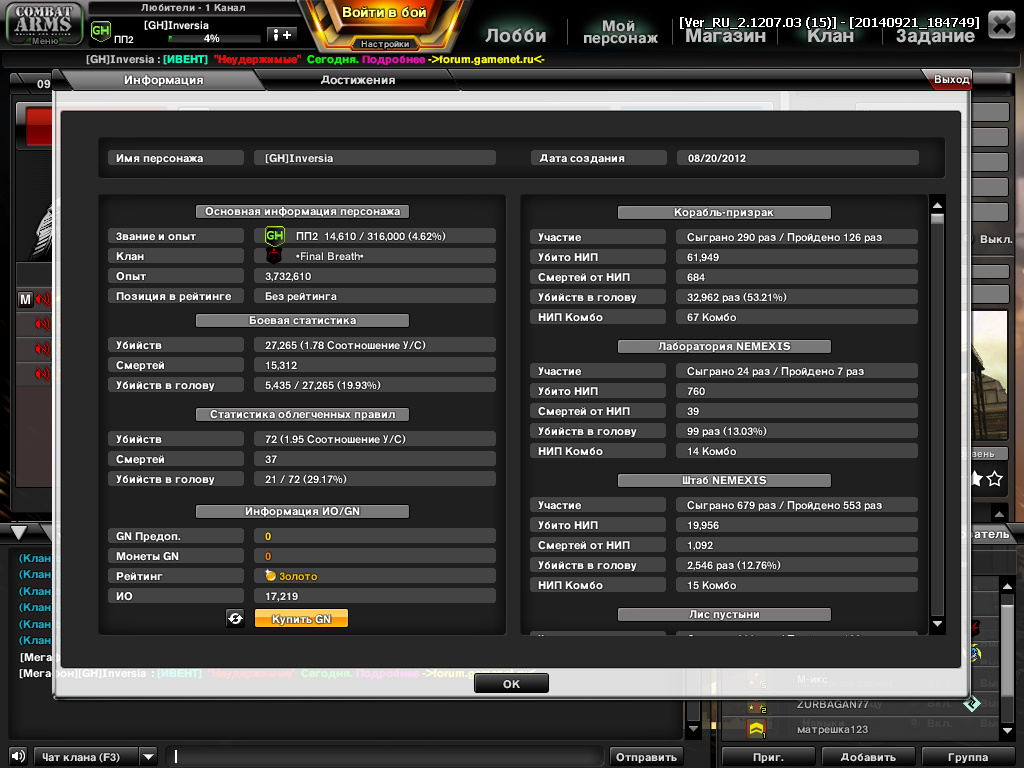Viewport: 1024px width, 768px height.
Task: Click the Золото rating value
Action: (x=374, y=576)
